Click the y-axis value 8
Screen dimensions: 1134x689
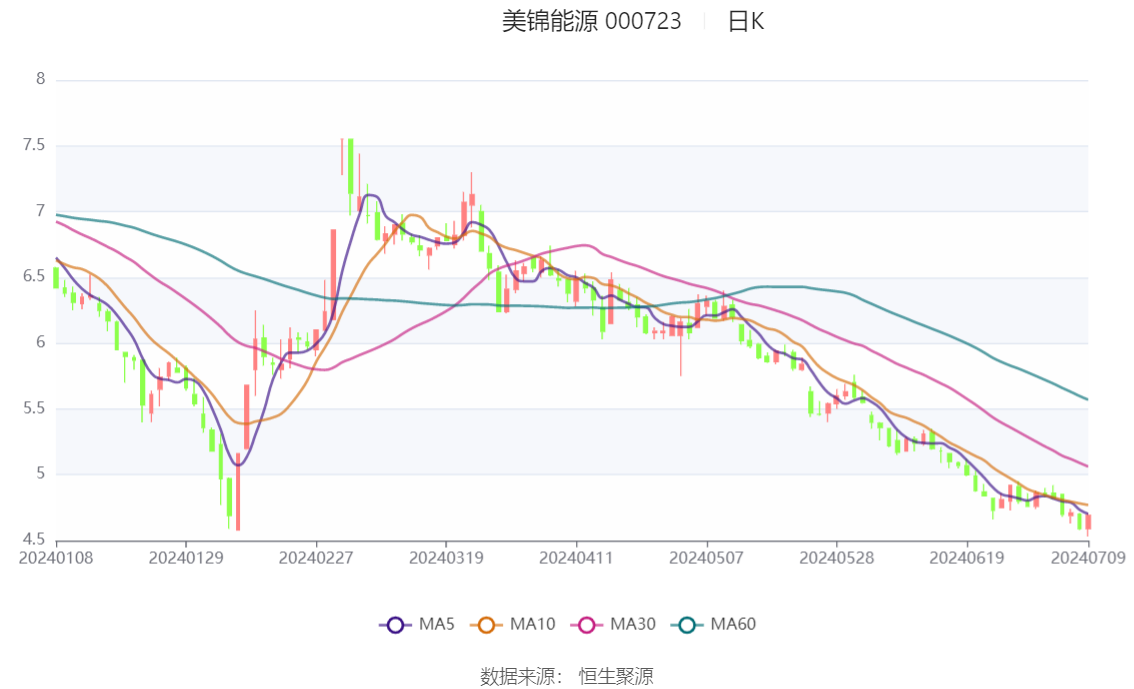click(40, 79)
